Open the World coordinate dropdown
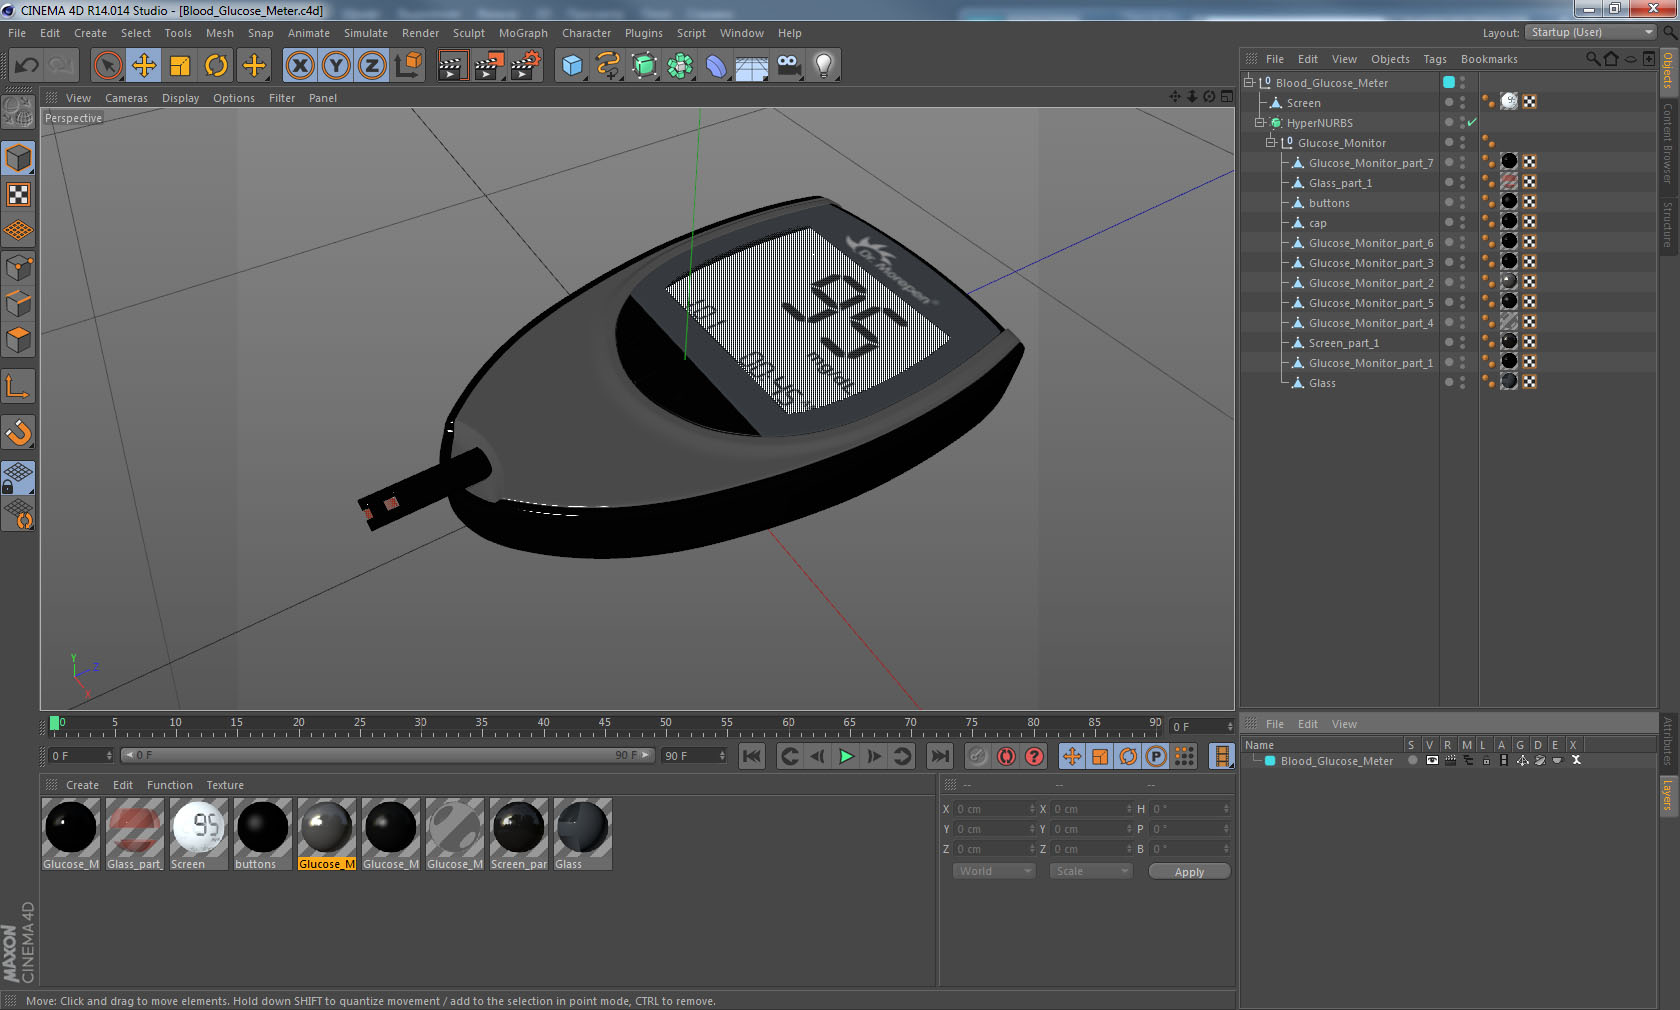 pos(993,871)
